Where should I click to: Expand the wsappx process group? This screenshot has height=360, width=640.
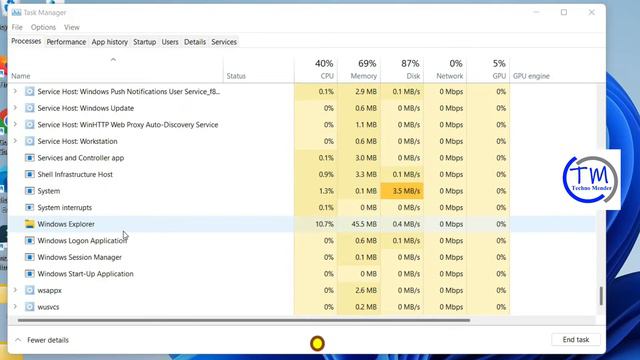[x=15, y=290]
